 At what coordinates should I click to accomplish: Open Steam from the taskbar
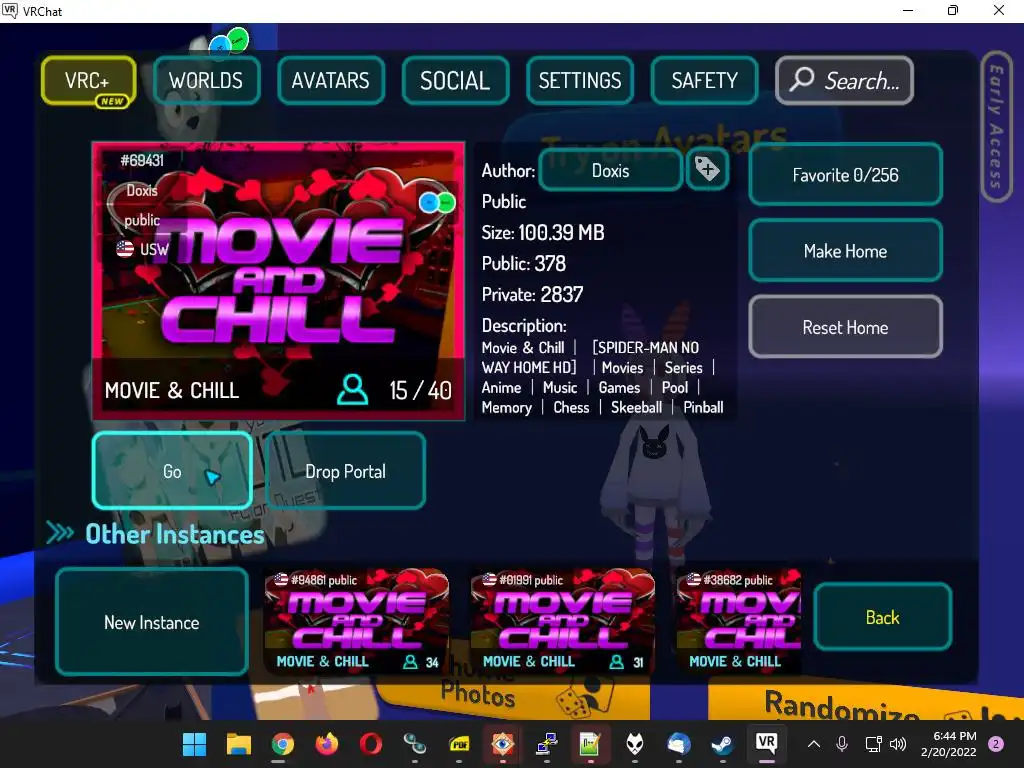click(722, 744)
